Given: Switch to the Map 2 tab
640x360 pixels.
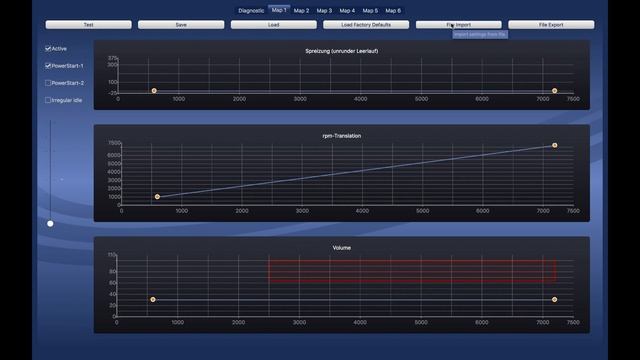Looking at the screenshot, I should 302,11.
